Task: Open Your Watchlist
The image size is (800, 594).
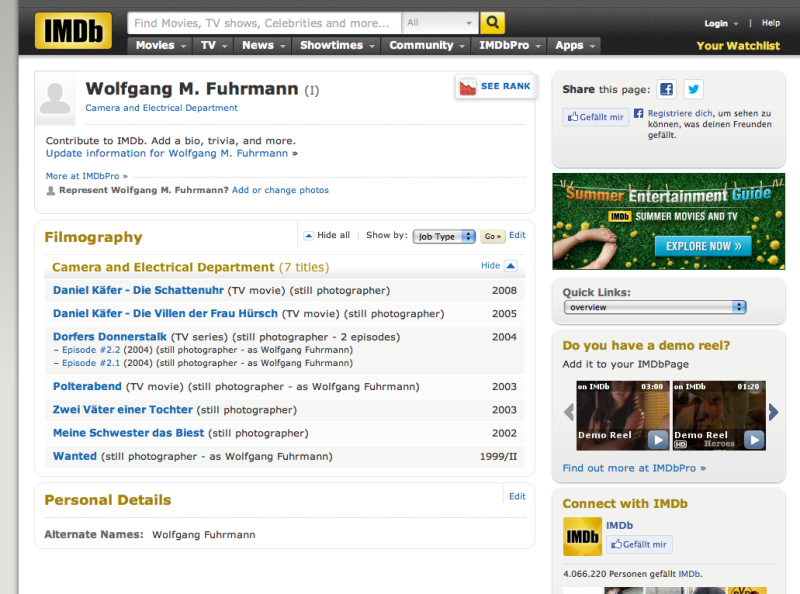Action: coord(738,46)
